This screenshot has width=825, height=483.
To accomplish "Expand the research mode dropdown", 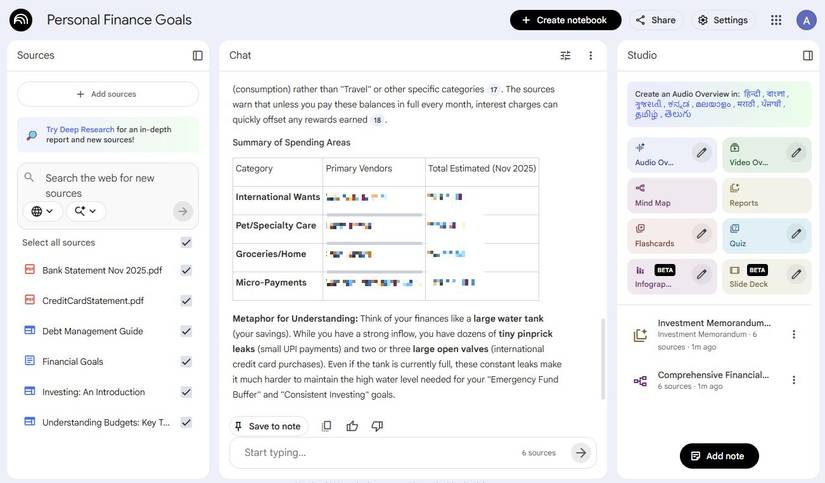I will point(85,211).
